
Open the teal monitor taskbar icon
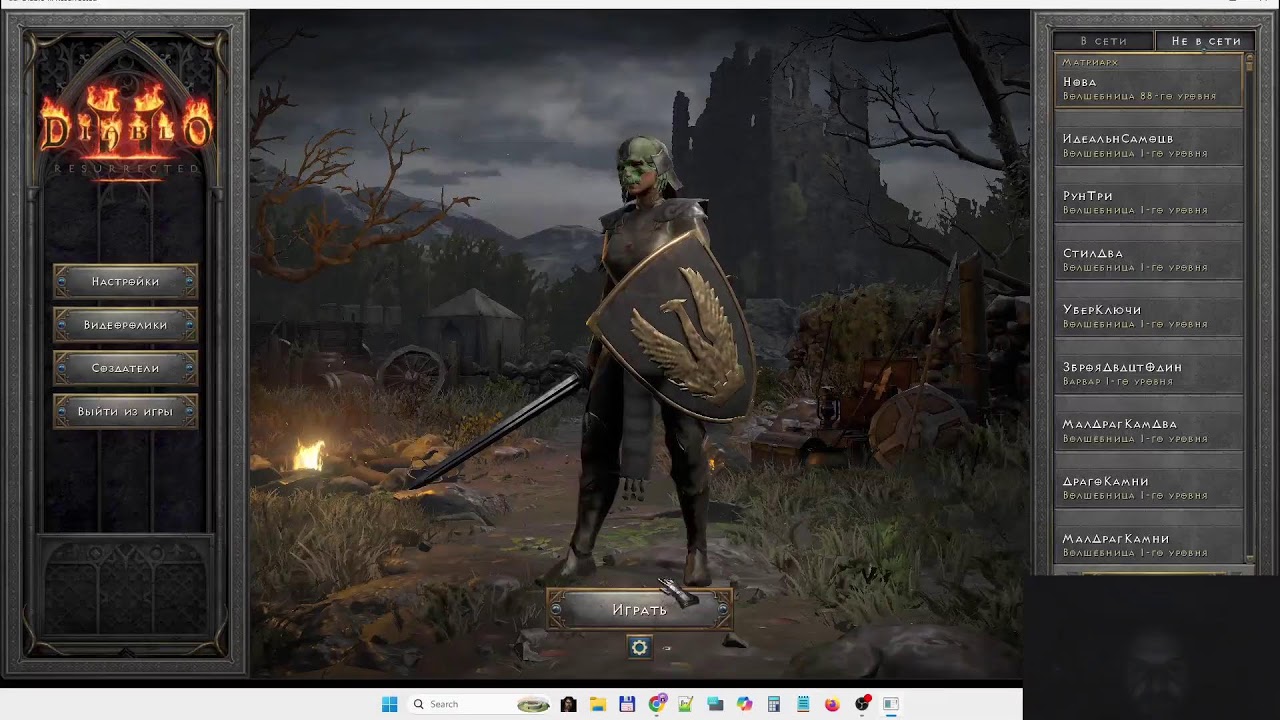pos(715,704)
